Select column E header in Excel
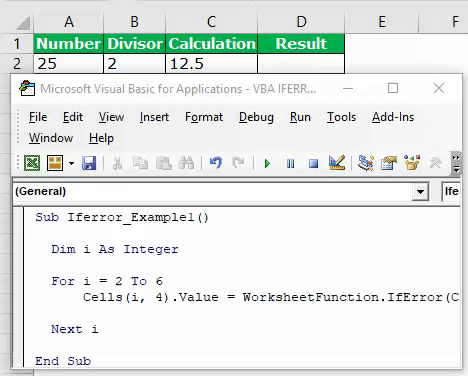The height and width of the screenshot is (376, 468). coord(382,22)
